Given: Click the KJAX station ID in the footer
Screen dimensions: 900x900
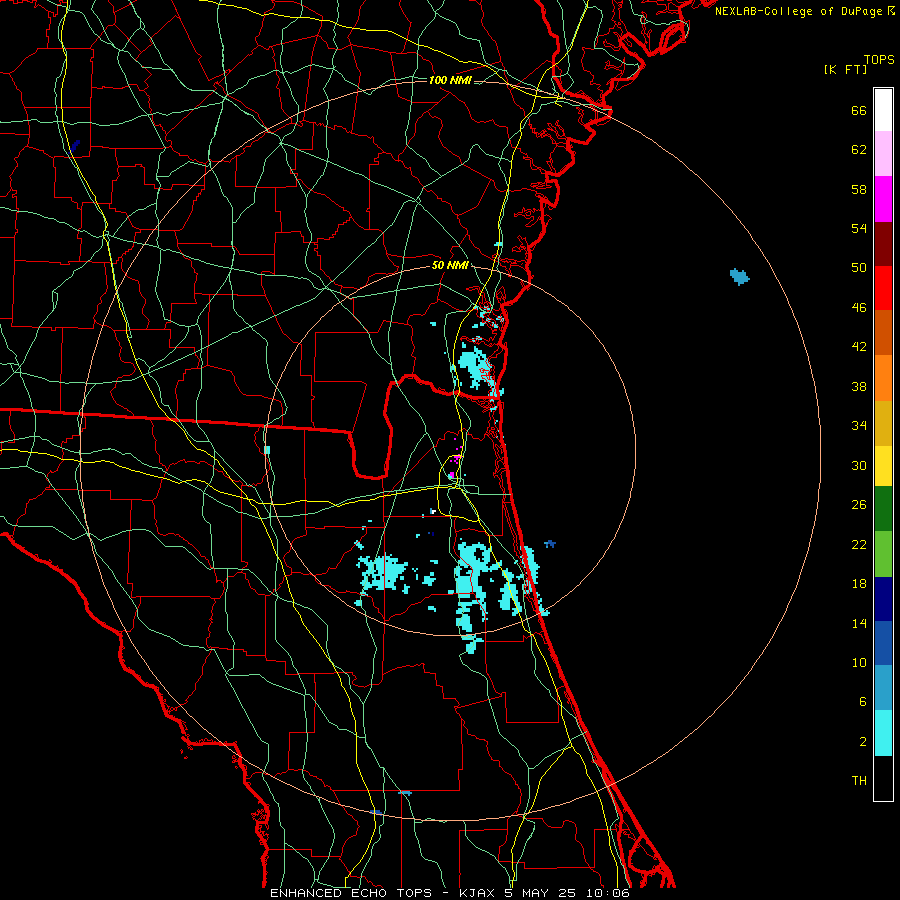Looking at the screenshot, I should coord(479,893).
